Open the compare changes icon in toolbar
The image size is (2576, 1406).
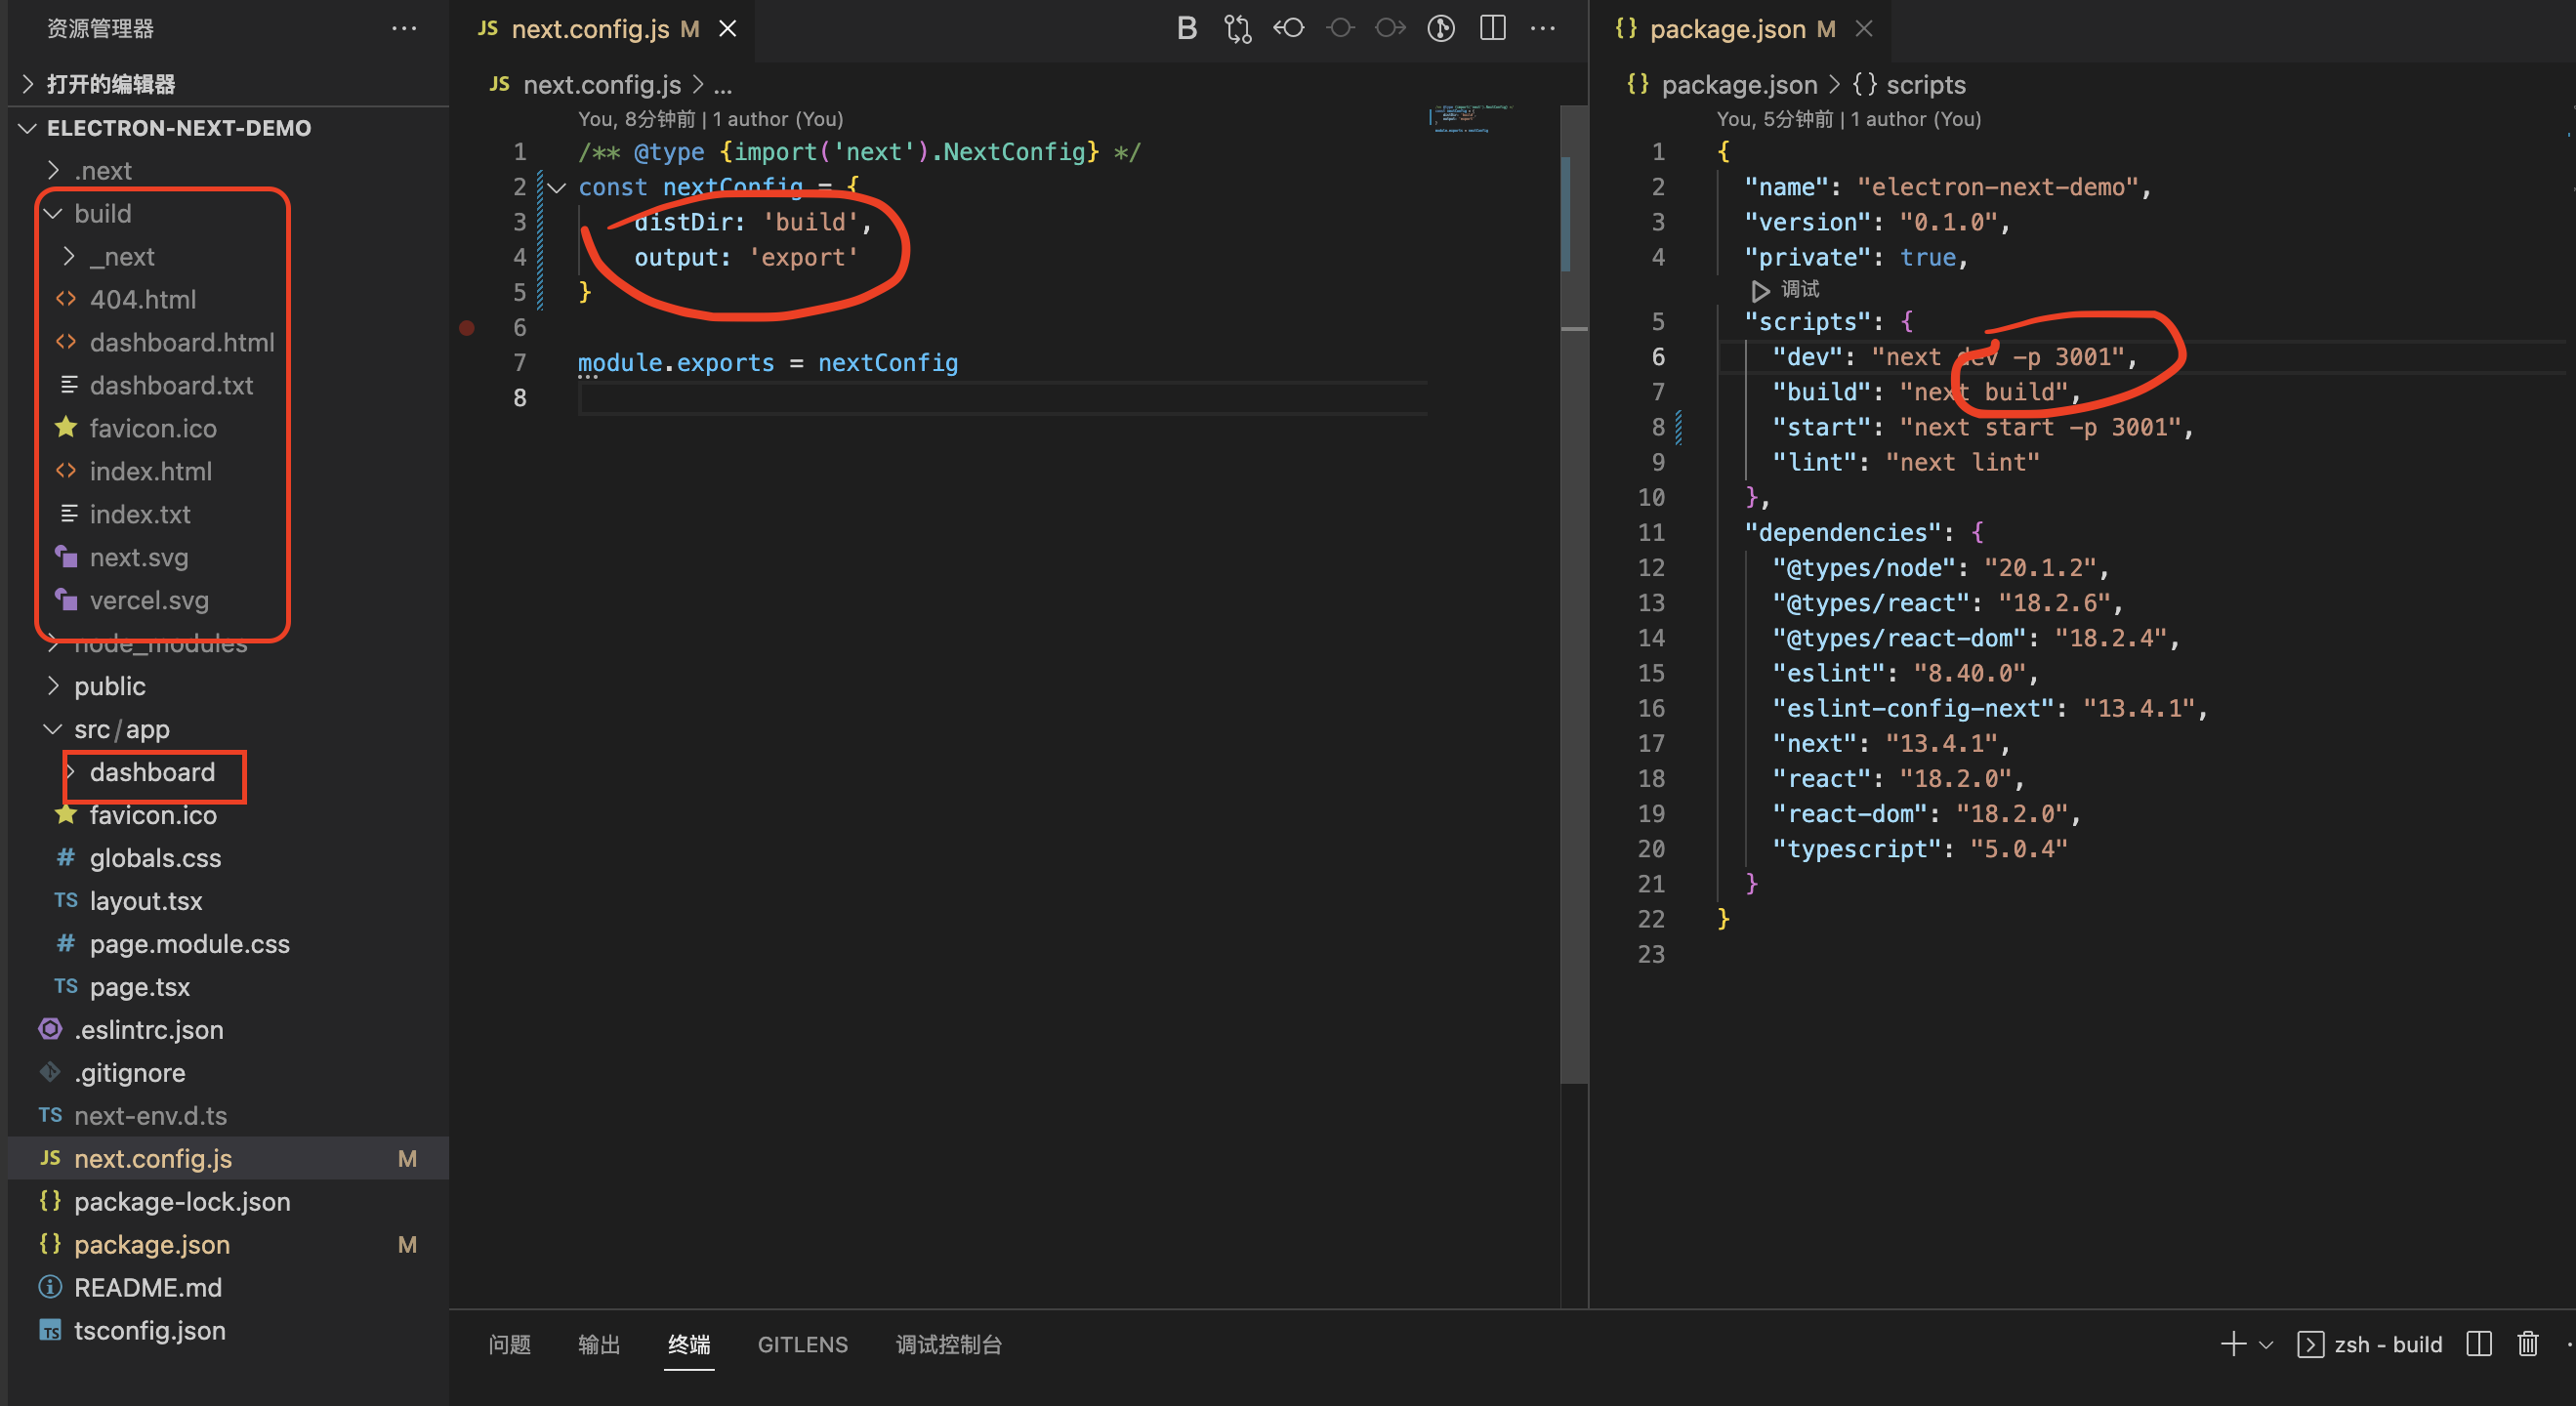[x=1237, y=28]
